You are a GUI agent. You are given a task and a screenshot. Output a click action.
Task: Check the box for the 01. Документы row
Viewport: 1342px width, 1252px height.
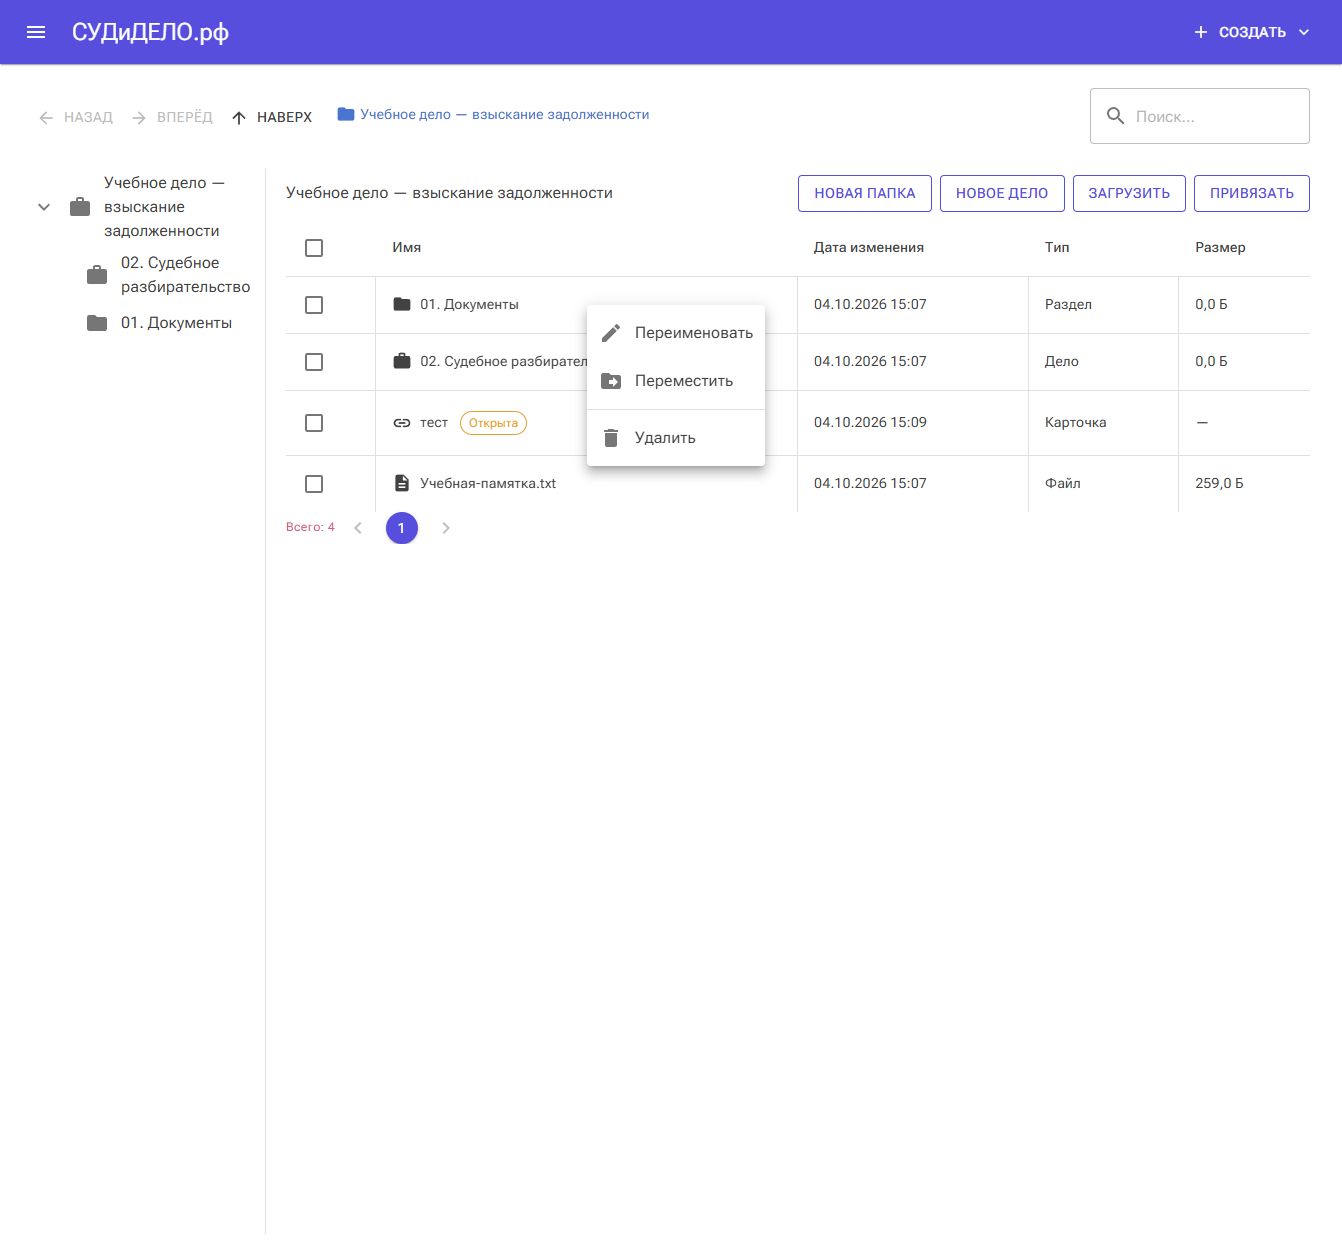pyautogui.click(x=314, y=305)
